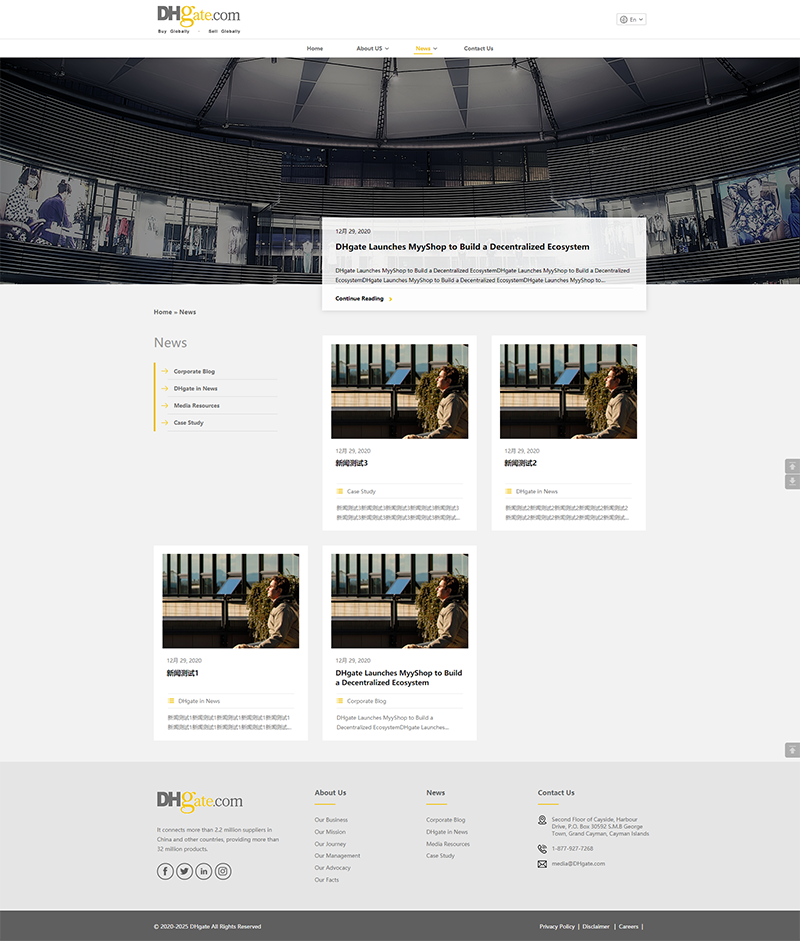The image size is (800, 941).
Task: Open the thumbnail image of the 新闻测试2 card
Action: pos(568,391)
